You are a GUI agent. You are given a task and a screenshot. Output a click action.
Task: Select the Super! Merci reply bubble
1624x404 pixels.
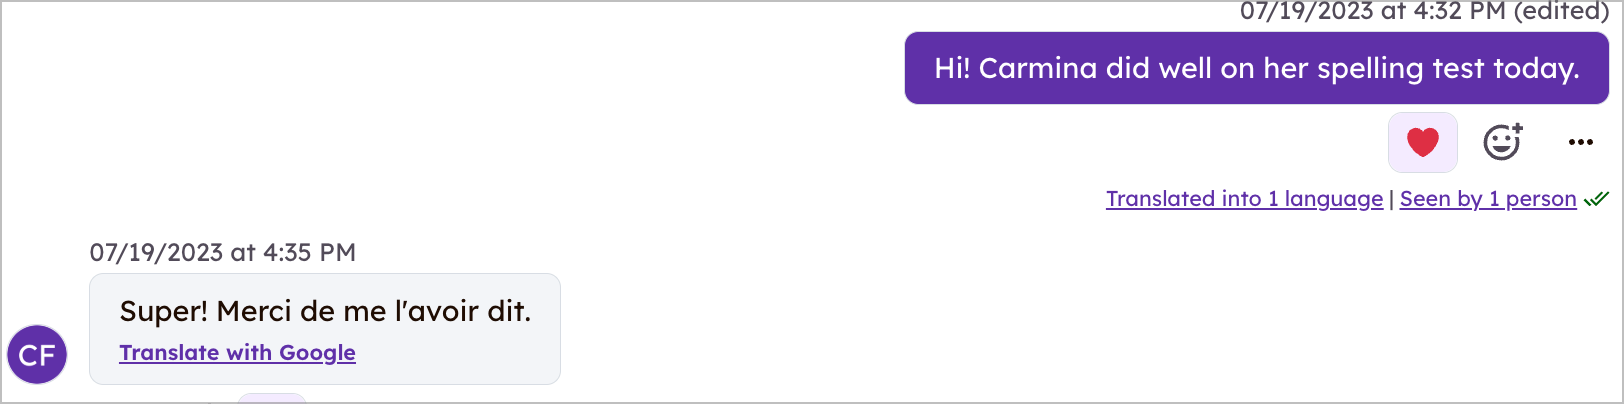click(x=325, y=329)
